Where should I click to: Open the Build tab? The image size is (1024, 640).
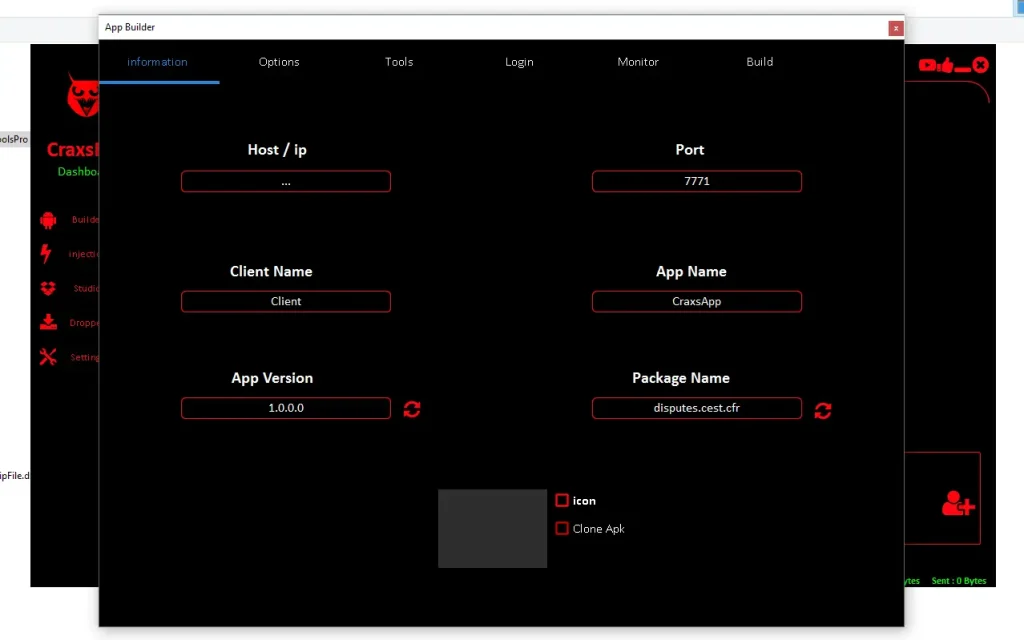point(759,62)
